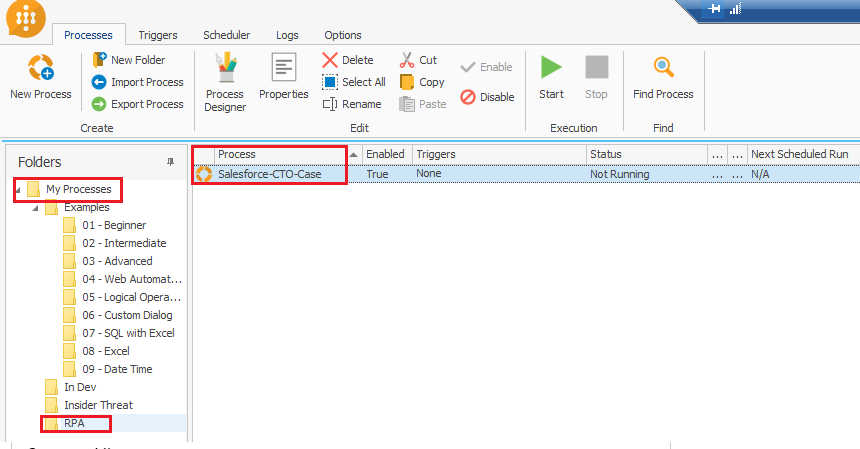860x449 pixels.
Task: Pin the Folders panel
Action: point(170,162)
